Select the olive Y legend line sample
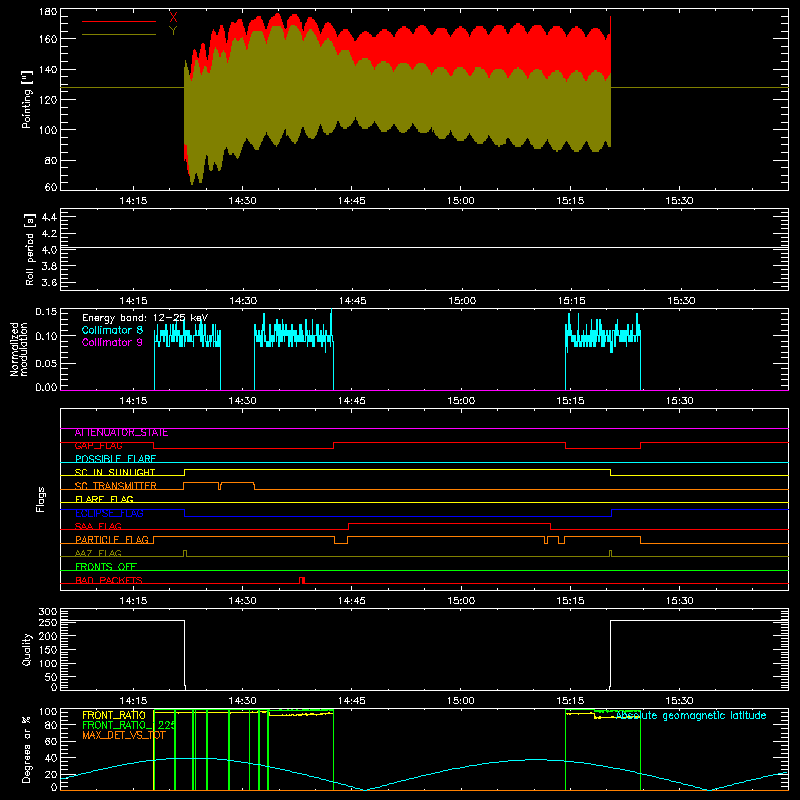The width and height of the screenshot is (800, 800). (119, 34)
